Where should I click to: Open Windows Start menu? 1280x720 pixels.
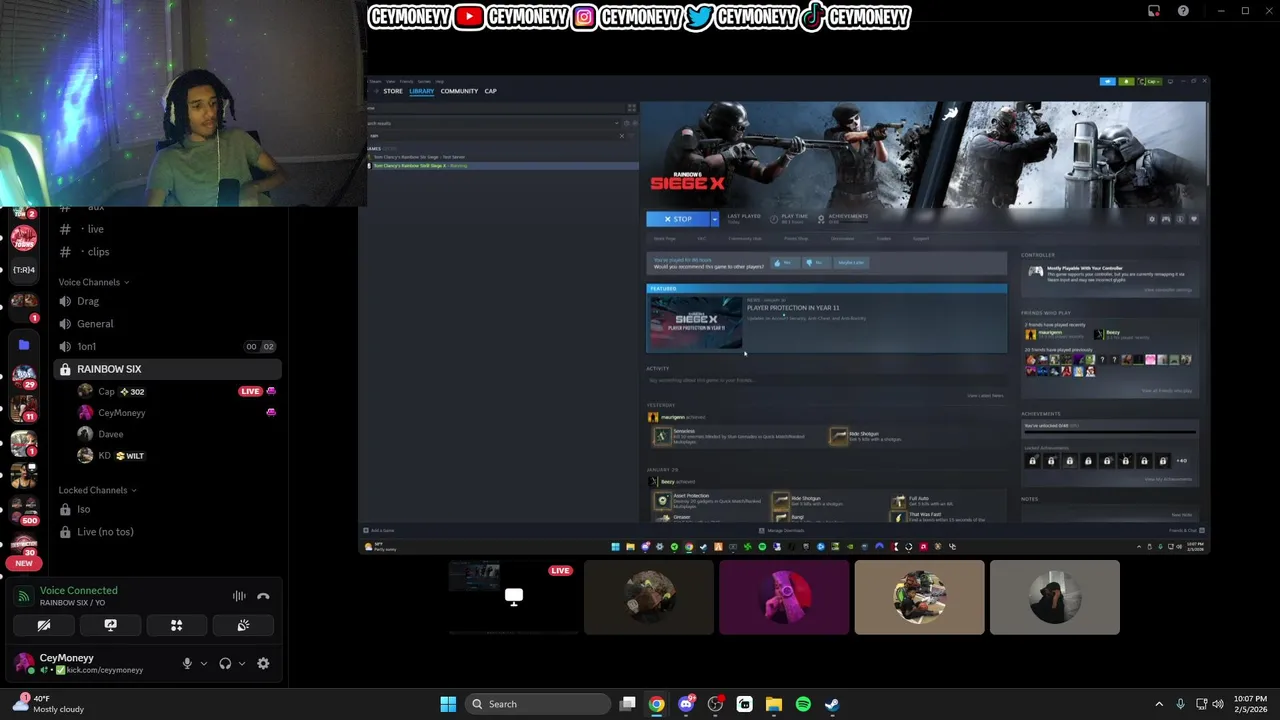click(448, 704)
